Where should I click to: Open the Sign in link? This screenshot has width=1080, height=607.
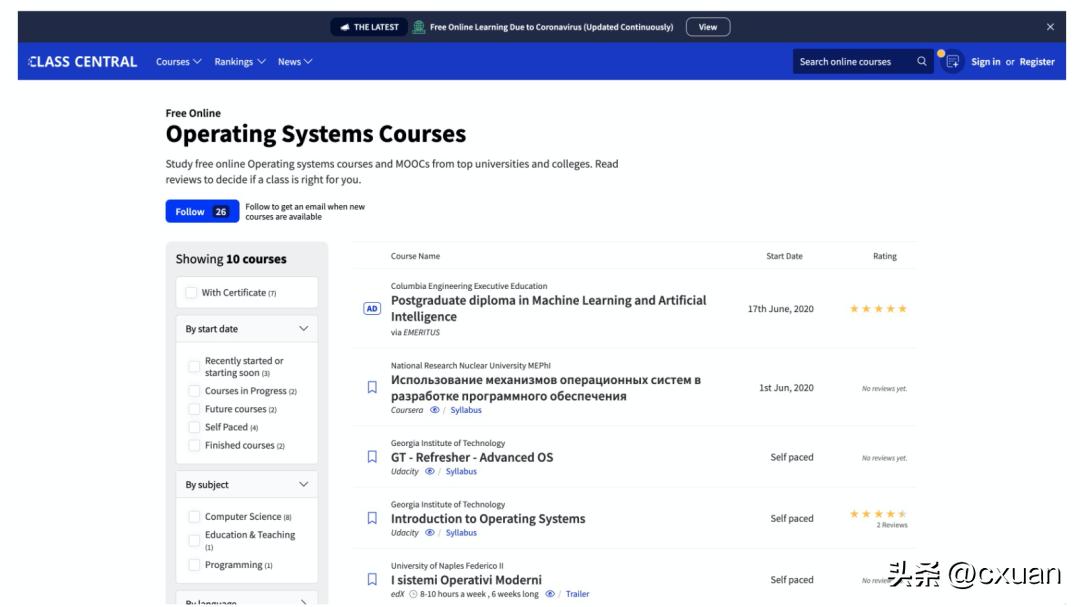point(985,62)
